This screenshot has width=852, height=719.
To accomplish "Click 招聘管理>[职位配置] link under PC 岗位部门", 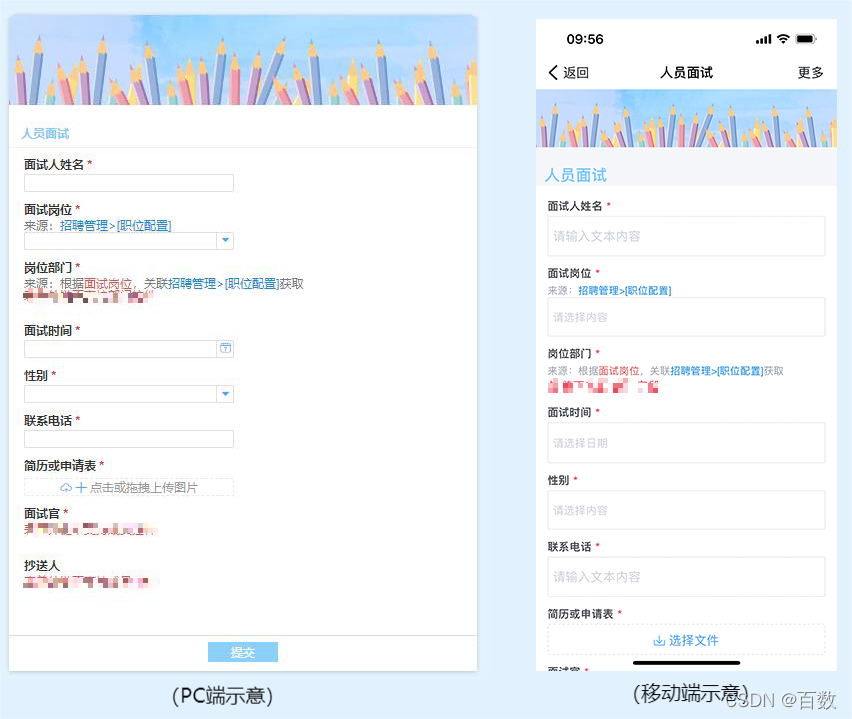I will pos(224,284).
